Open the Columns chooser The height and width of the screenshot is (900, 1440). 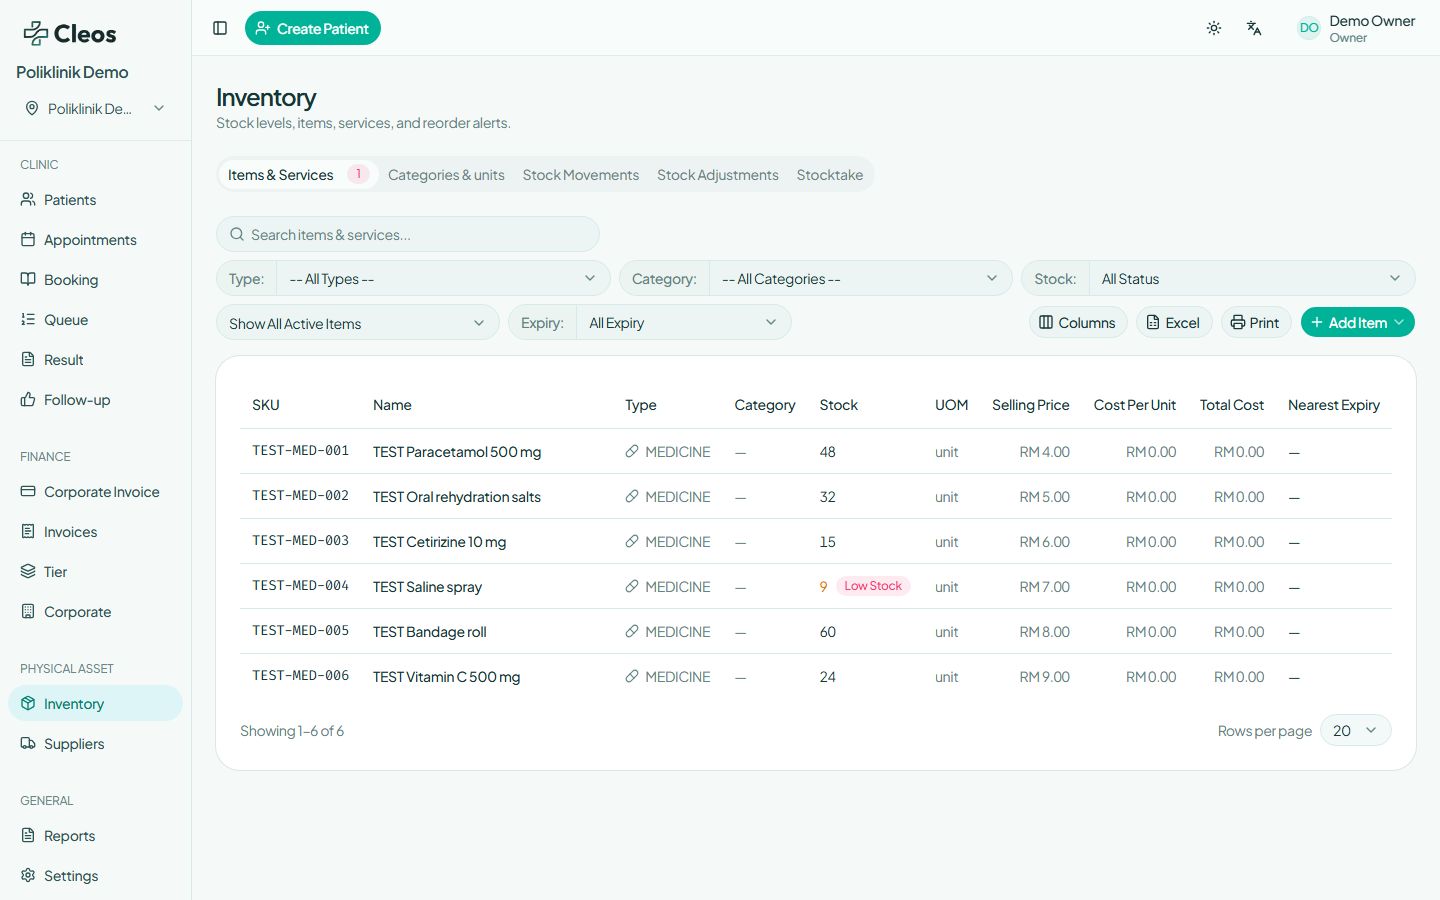[x=1077, y=322]
